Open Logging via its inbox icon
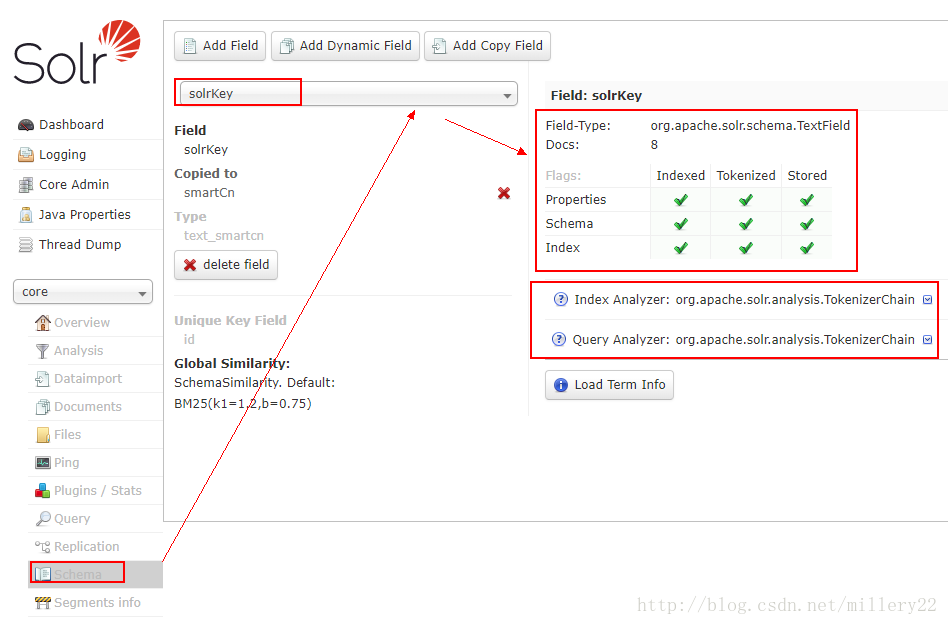This screenshot has height=625, width=948. [26, 155]
